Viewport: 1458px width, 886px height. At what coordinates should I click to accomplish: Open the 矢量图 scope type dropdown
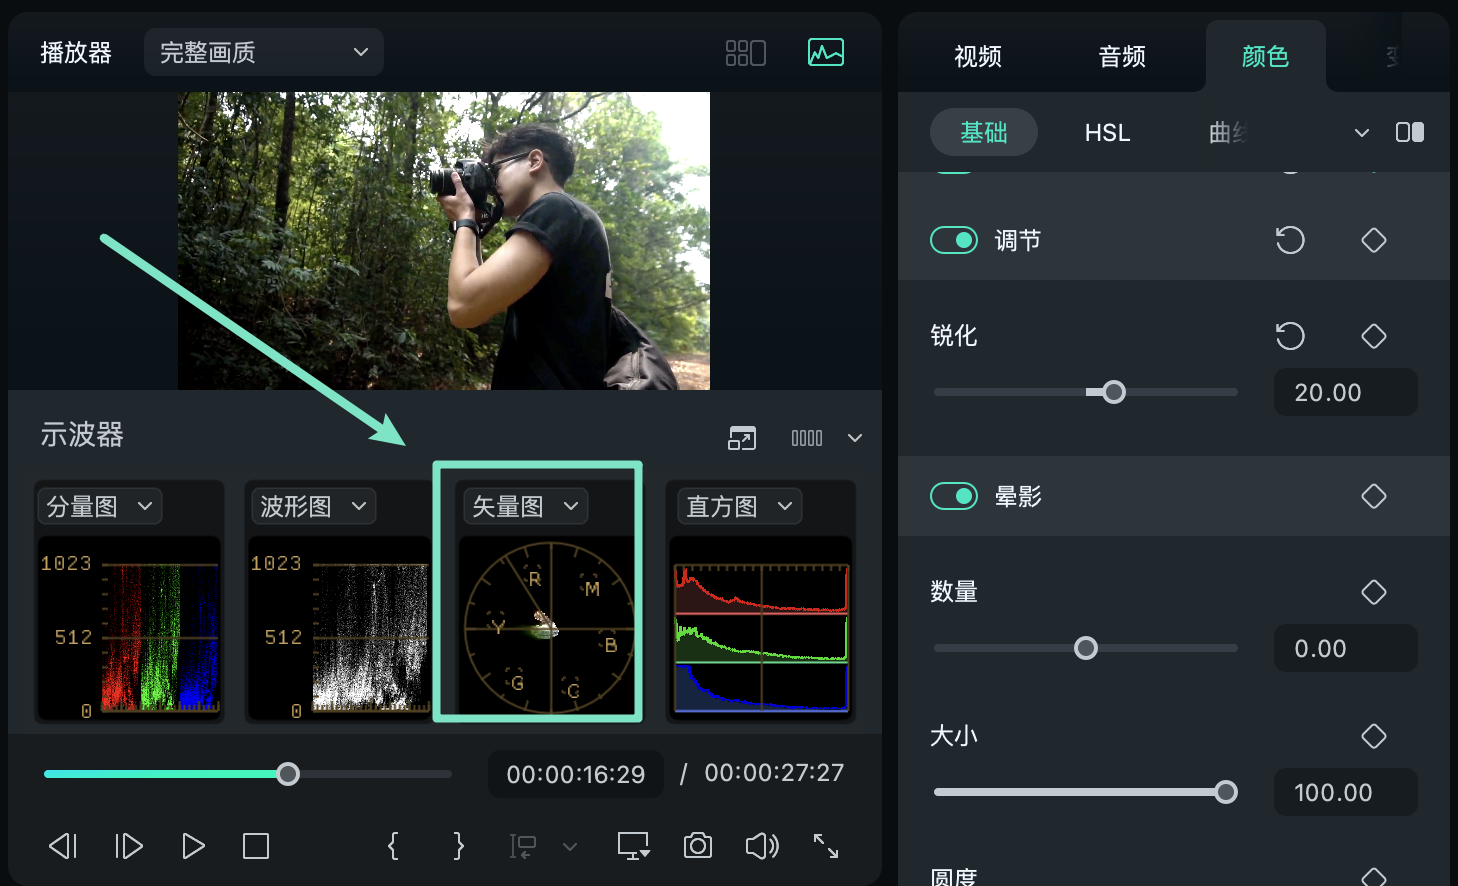click(x=524, y=506)
